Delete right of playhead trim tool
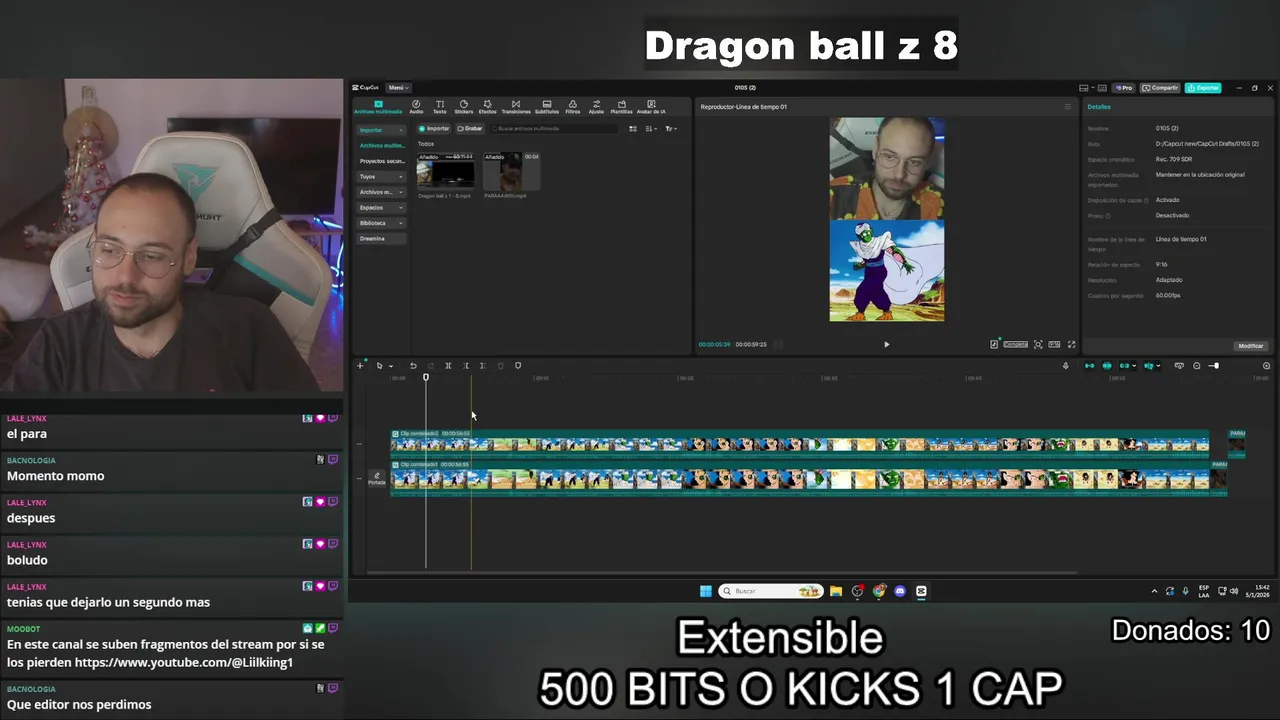Screen dimensions: 1280x720 [483, 366]
